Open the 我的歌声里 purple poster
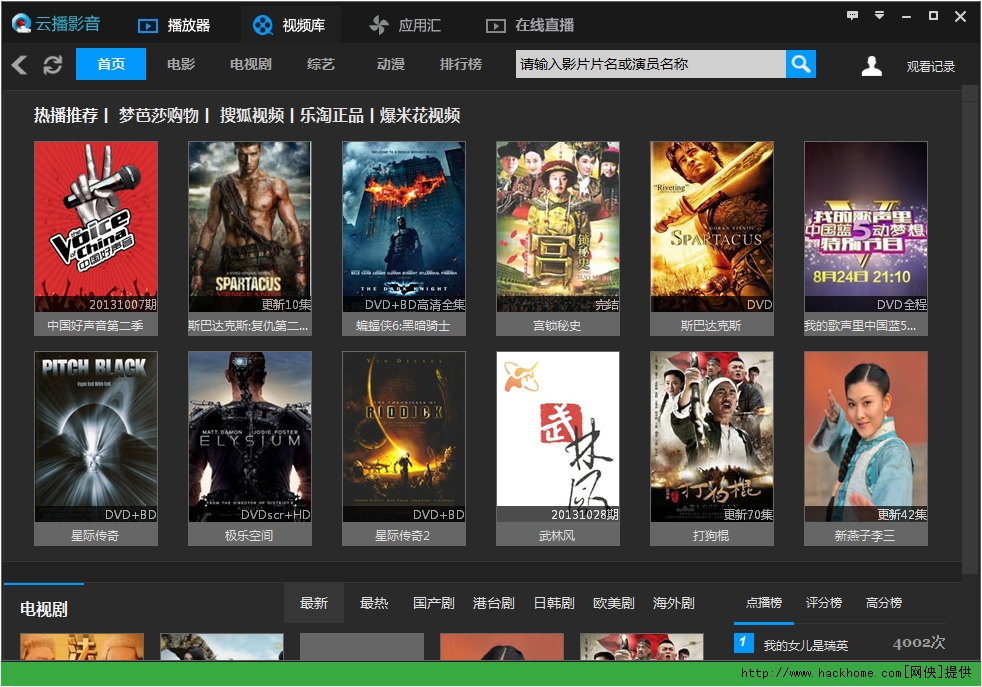982x687 pixels. [x=866, y=226]
